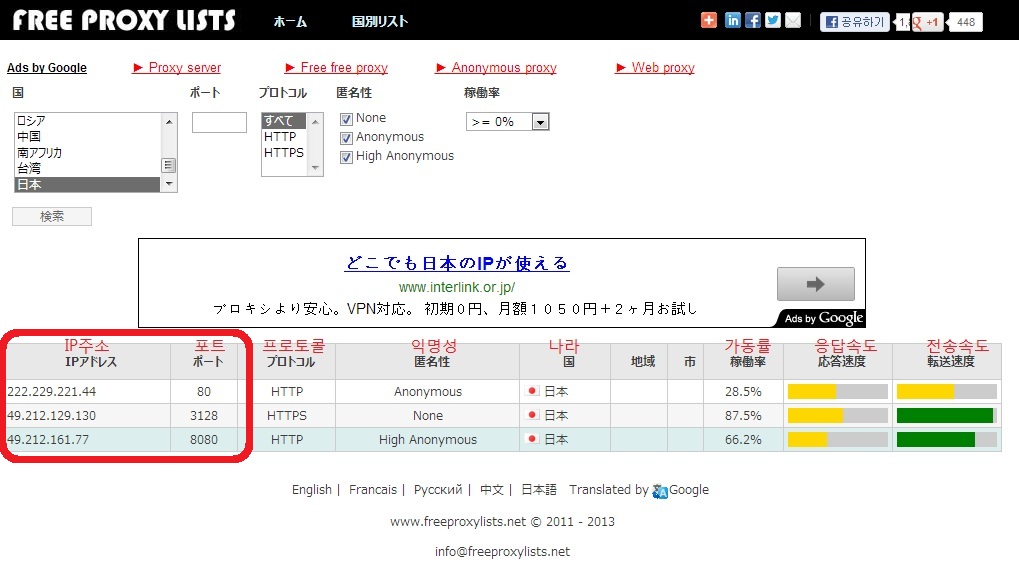Uncheck the Anonymous checkbox
The height and width of the screenshot is (573, 1019).
point(346,138)
